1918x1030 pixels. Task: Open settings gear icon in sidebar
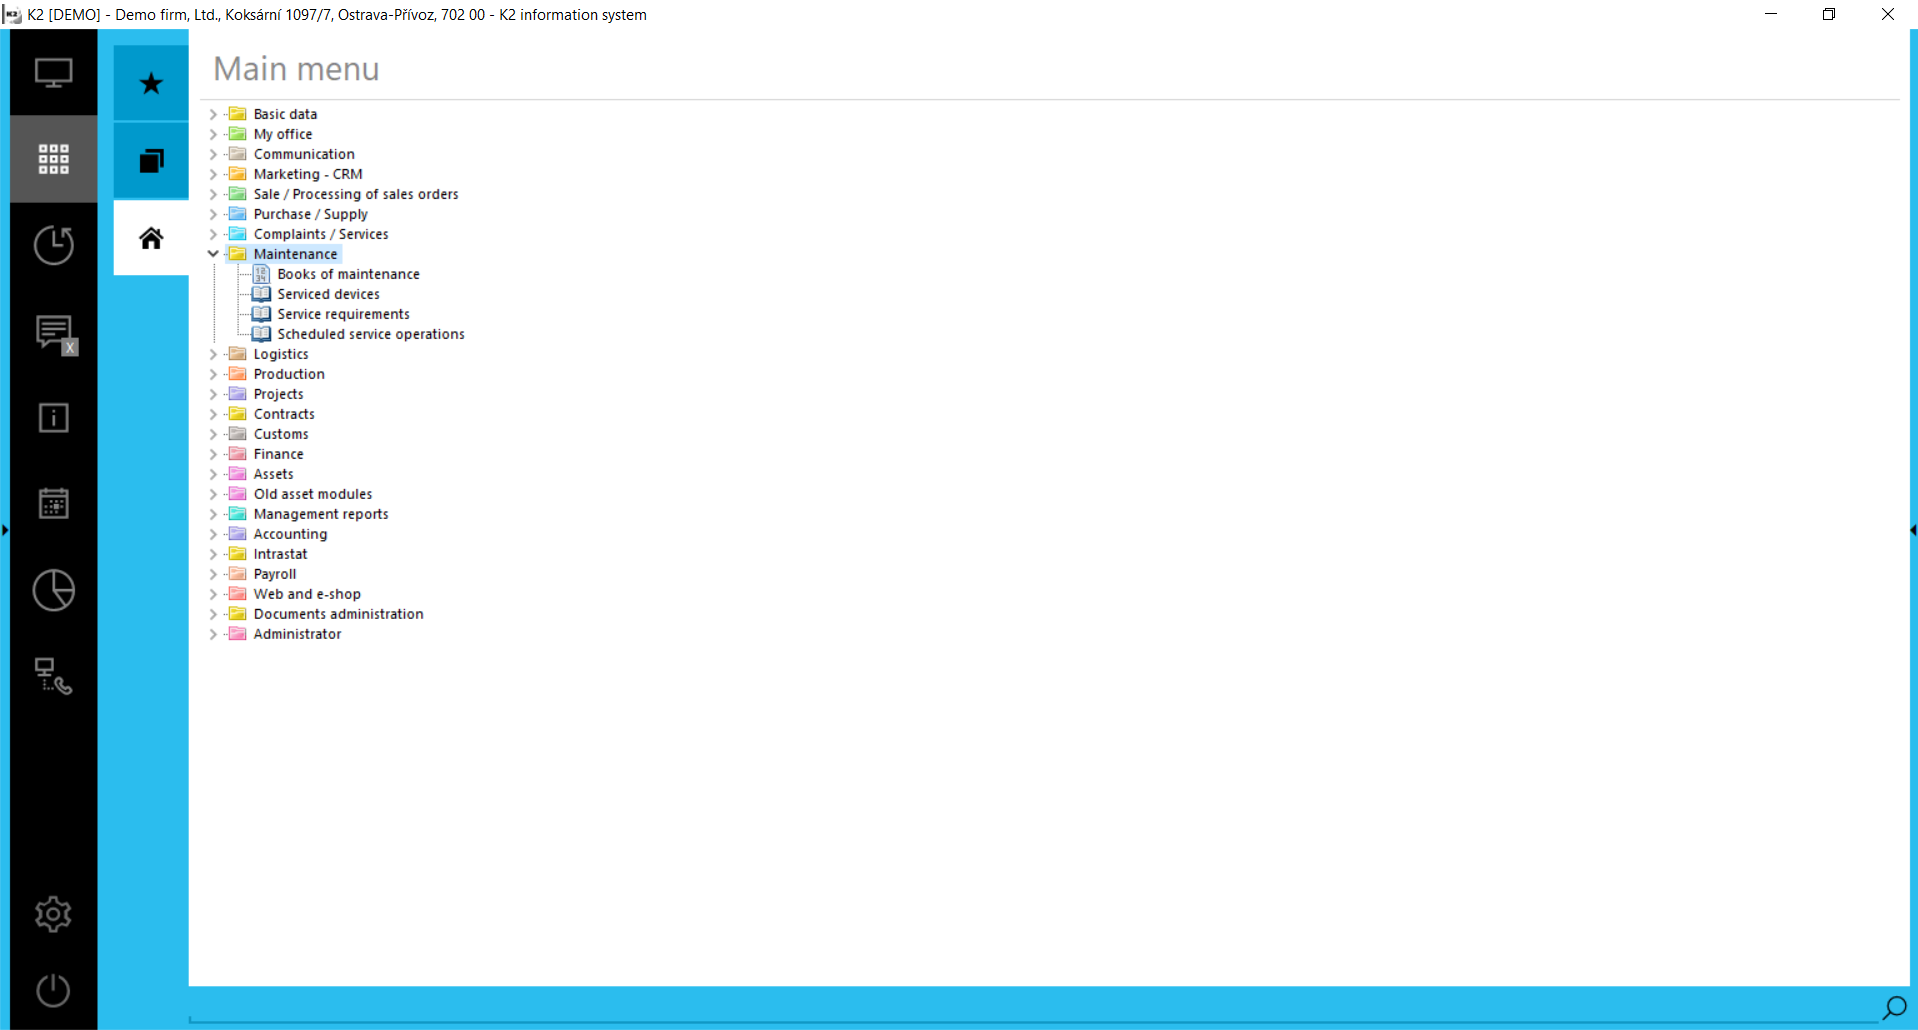[x=54, y=914]
